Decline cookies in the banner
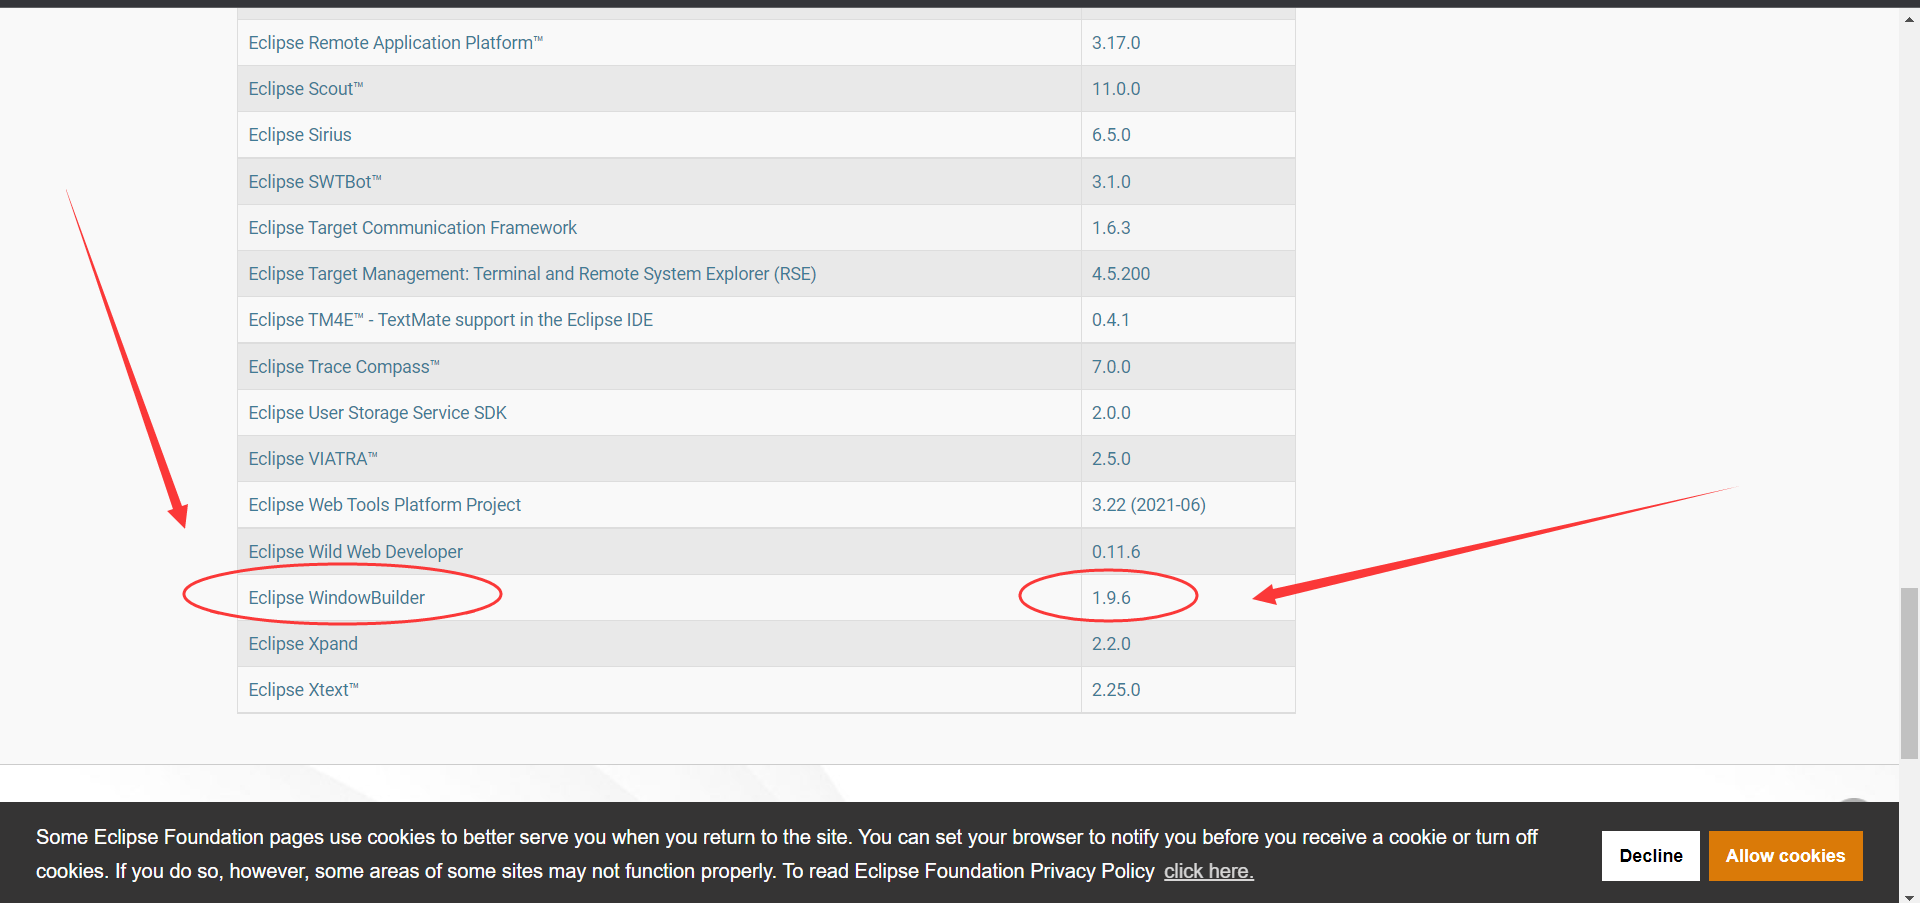This screenshot has height=903, width=1920. (x=1651, y=856)
